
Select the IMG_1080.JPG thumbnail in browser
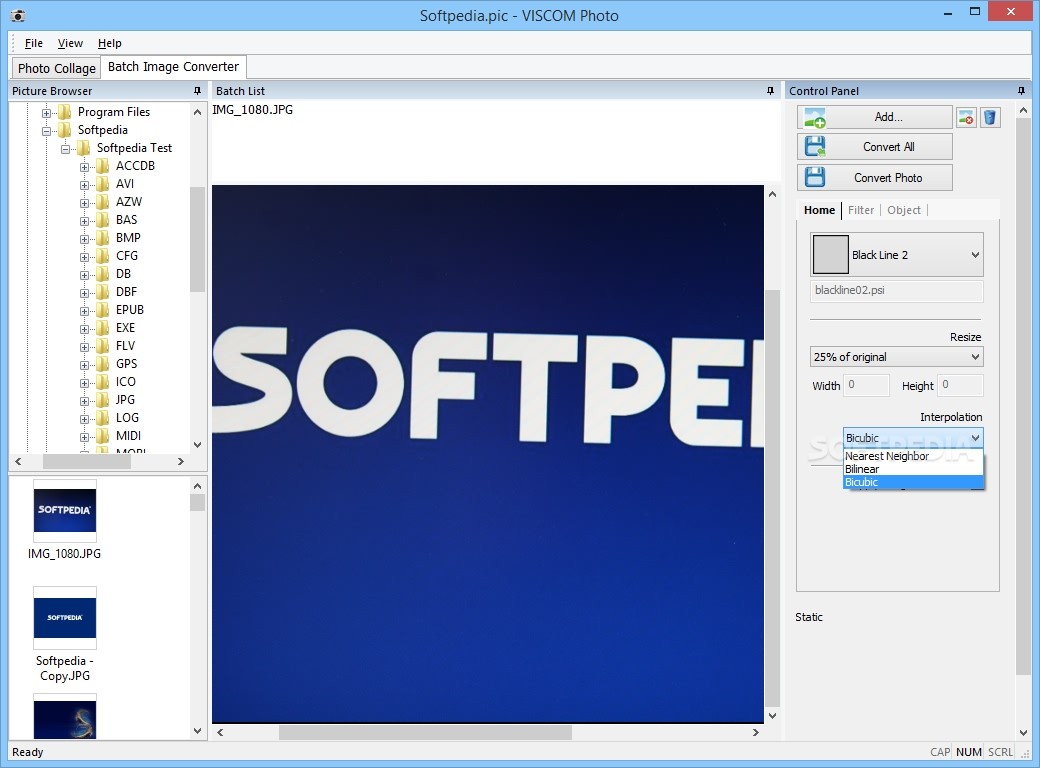(65, 511)
